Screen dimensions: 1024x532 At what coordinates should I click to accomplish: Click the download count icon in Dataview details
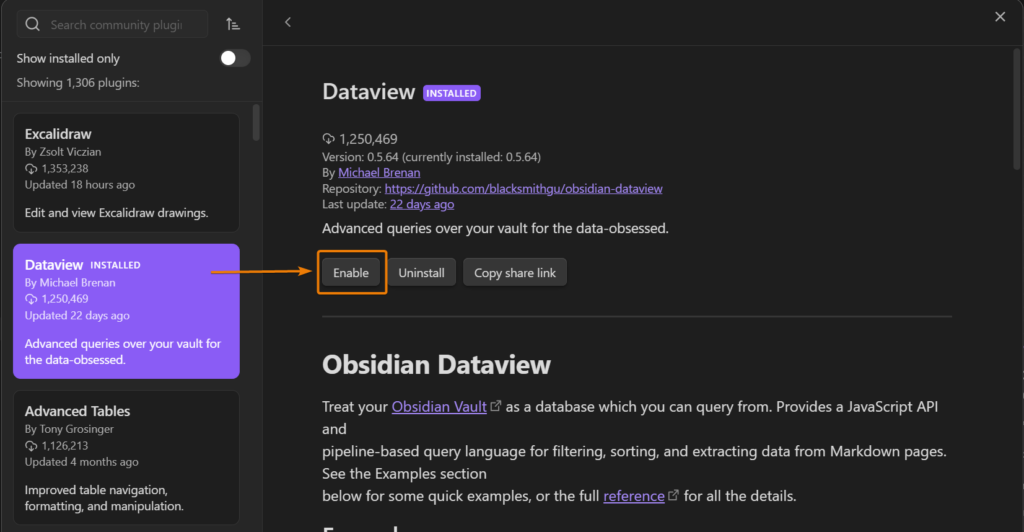(x=329, y=139)
